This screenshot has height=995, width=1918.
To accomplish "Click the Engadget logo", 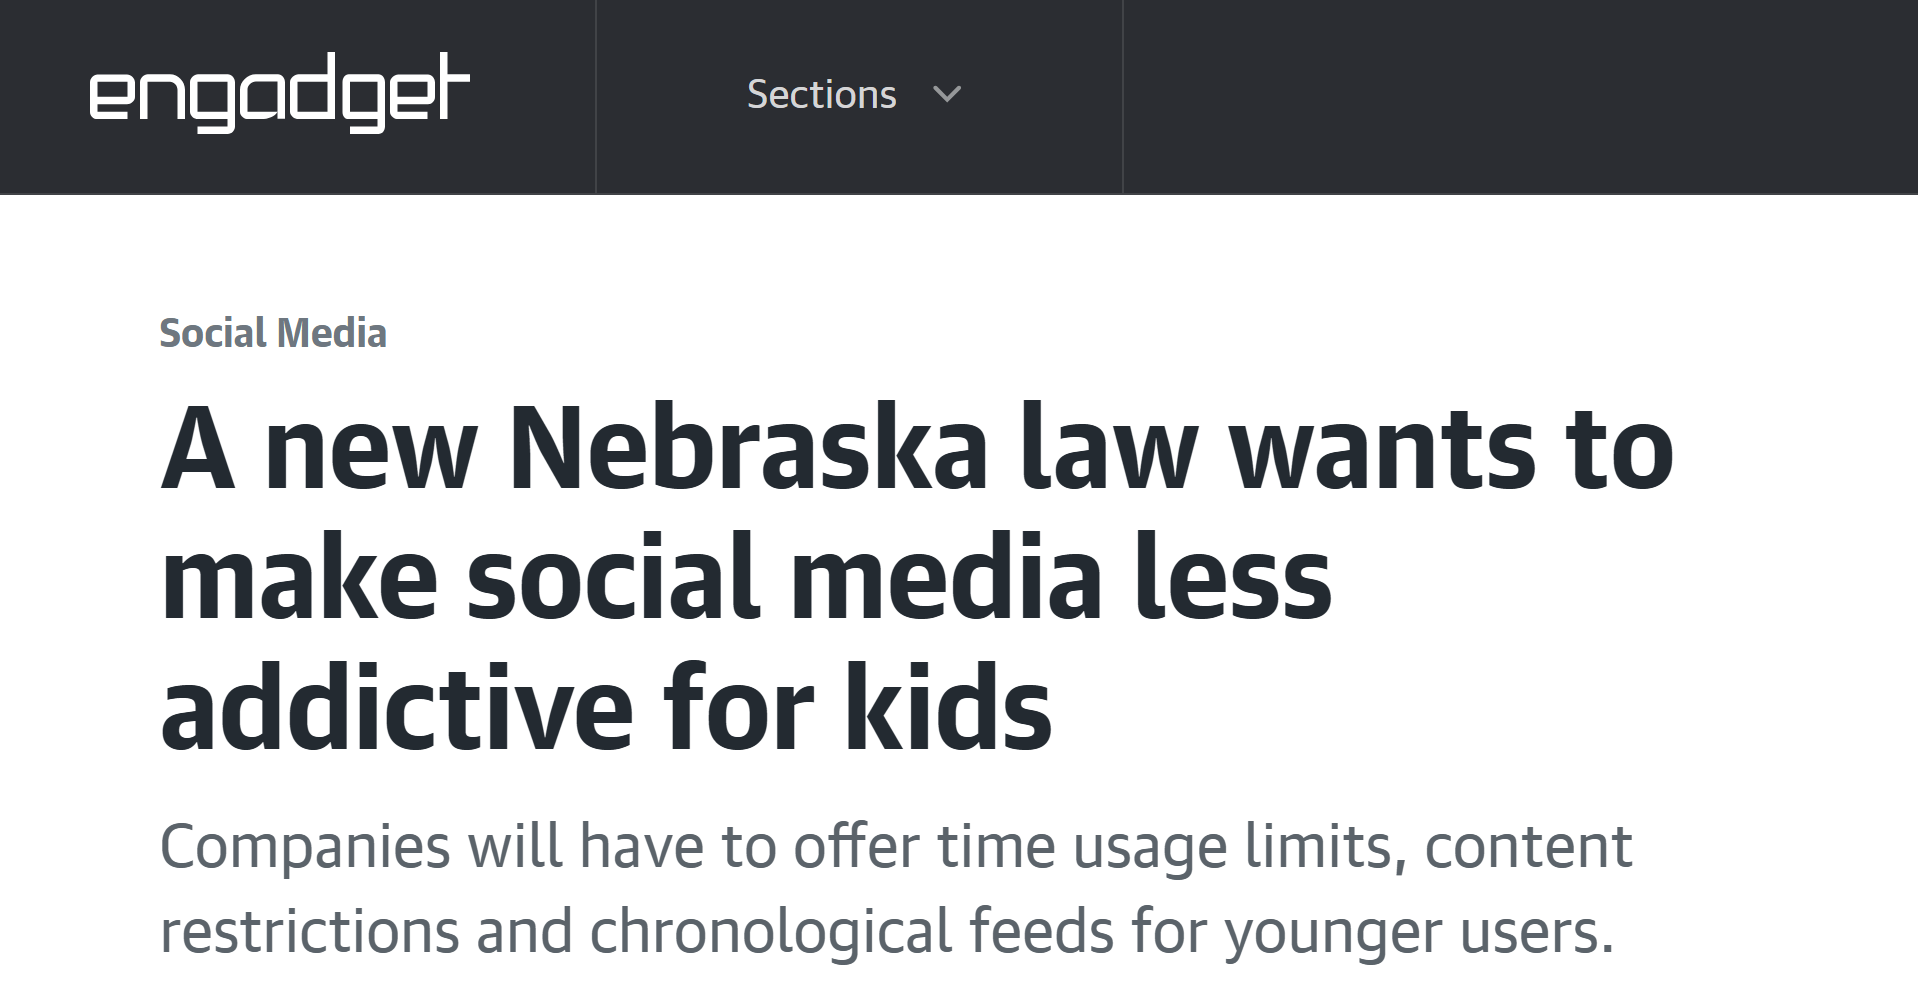I will pos(279,93).
